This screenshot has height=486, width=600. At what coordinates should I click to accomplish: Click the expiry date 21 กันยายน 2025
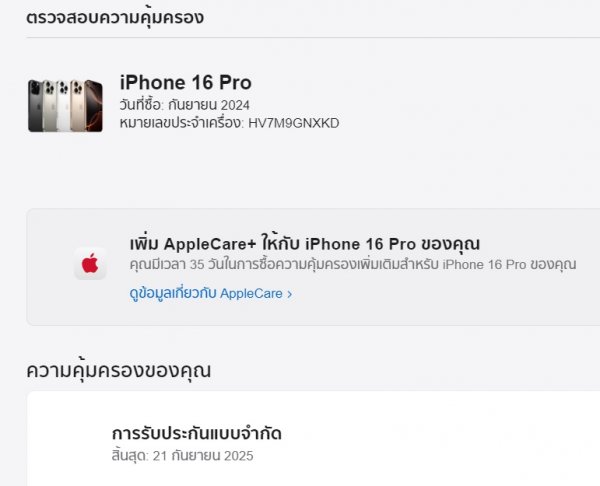click(x=203, y=456)
